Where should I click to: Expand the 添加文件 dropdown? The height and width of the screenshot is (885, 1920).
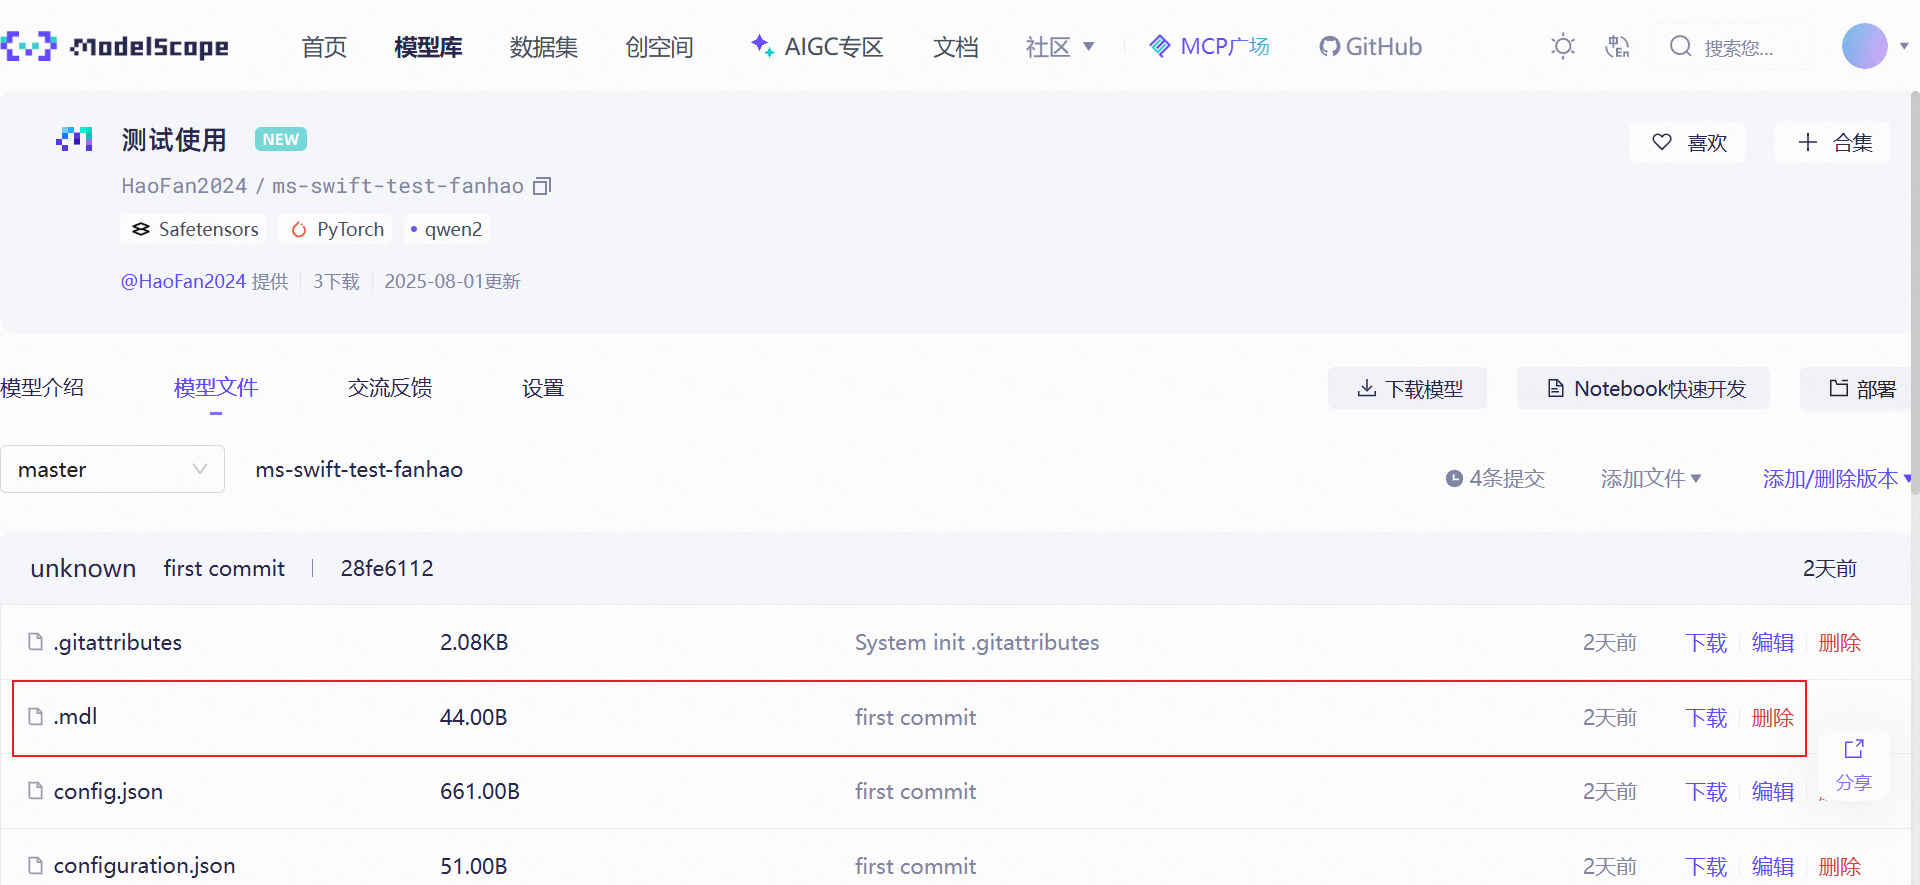[1651, 479]
